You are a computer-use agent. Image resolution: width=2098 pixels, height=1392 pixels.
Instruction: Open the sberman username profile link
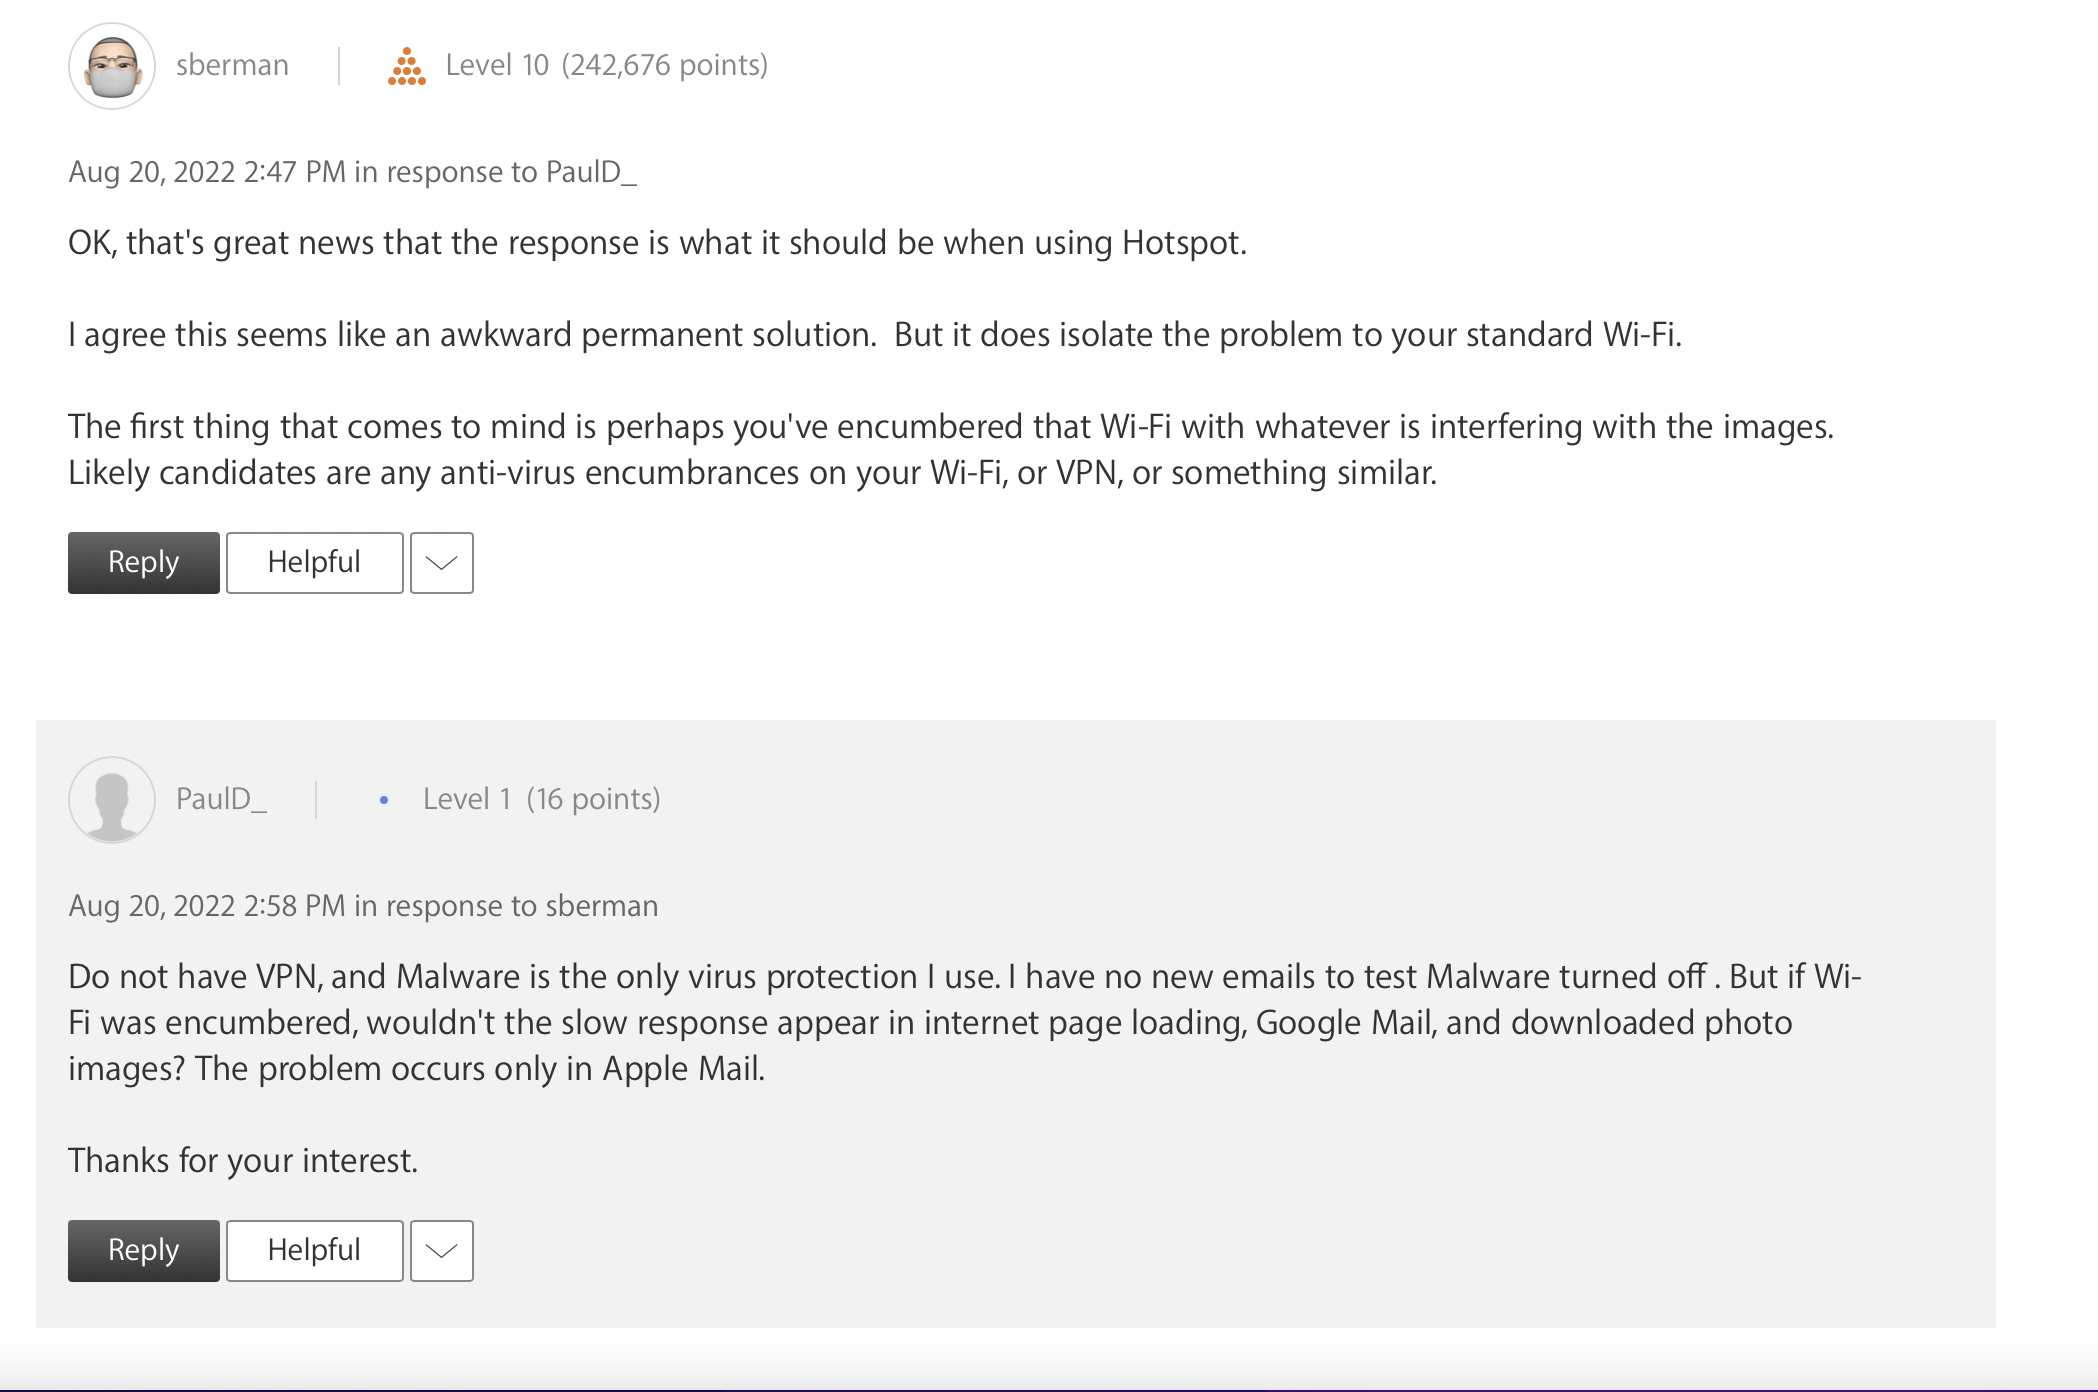tap(232, 66)
